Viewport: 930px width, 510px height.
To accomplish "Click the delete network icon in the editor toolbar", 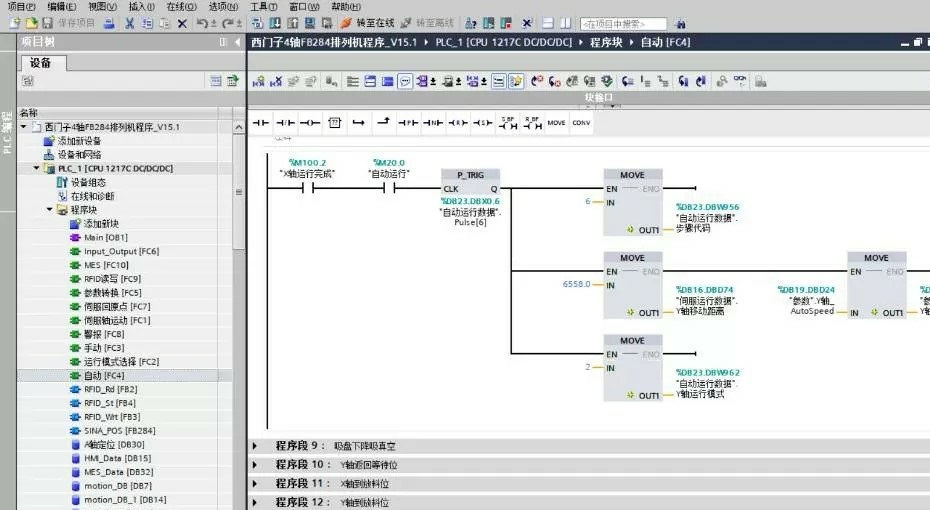I will (x=276, y=82).
